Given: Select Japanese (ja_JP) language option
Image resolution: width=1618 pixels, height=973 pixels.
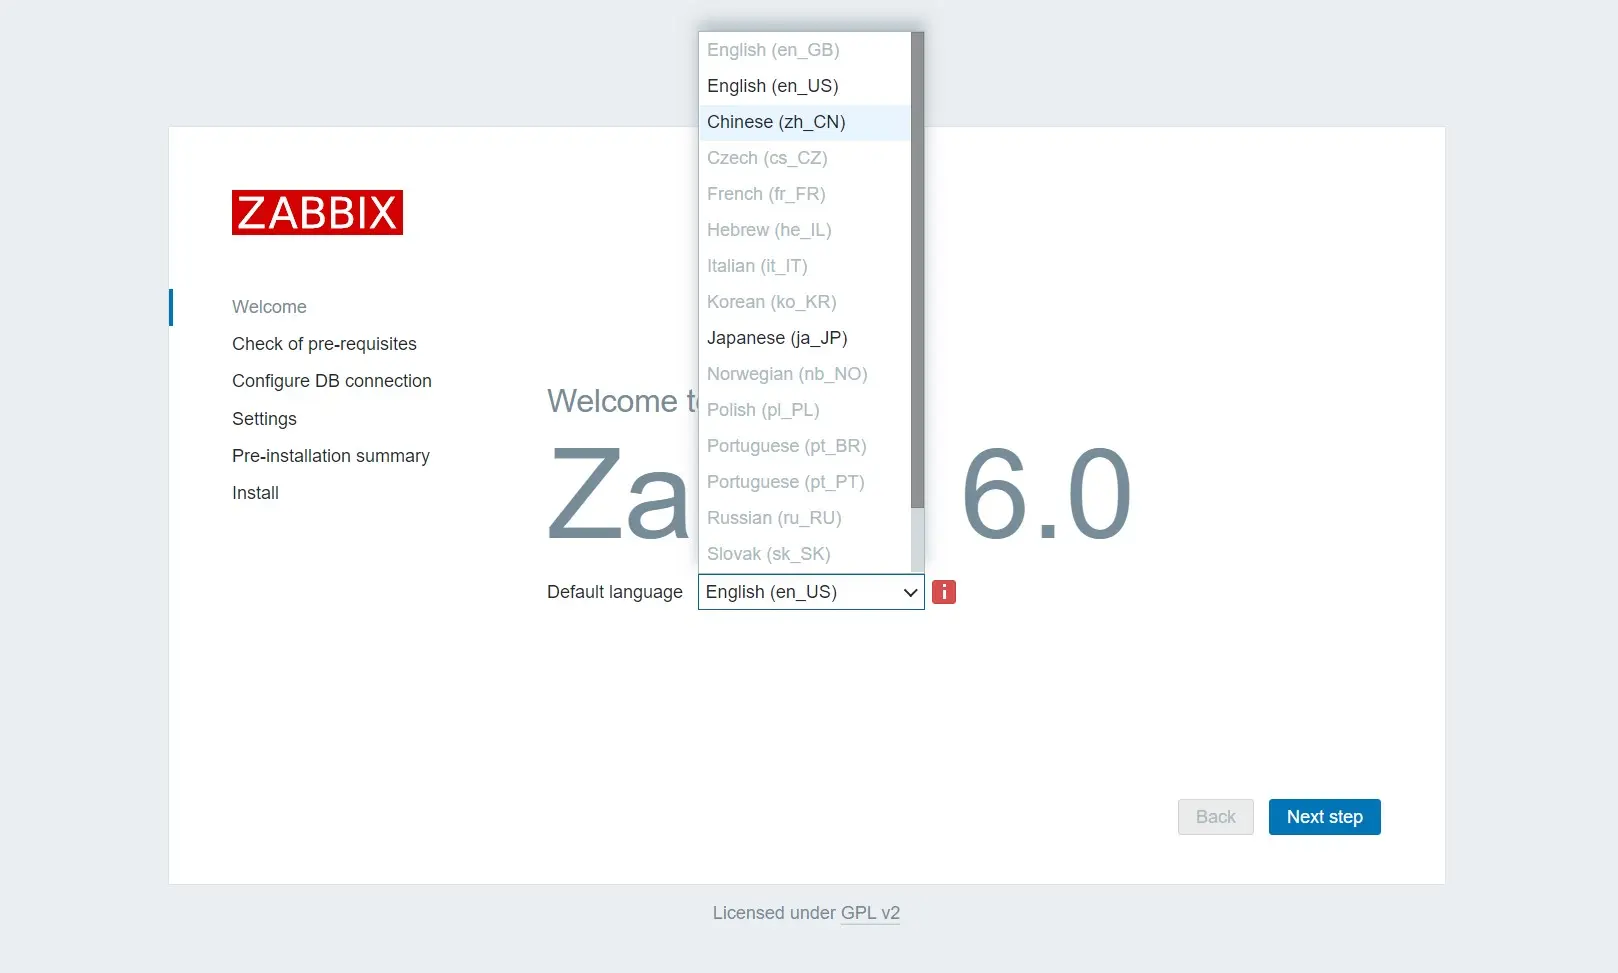Looking at the screenshot, I should point(805,338).
